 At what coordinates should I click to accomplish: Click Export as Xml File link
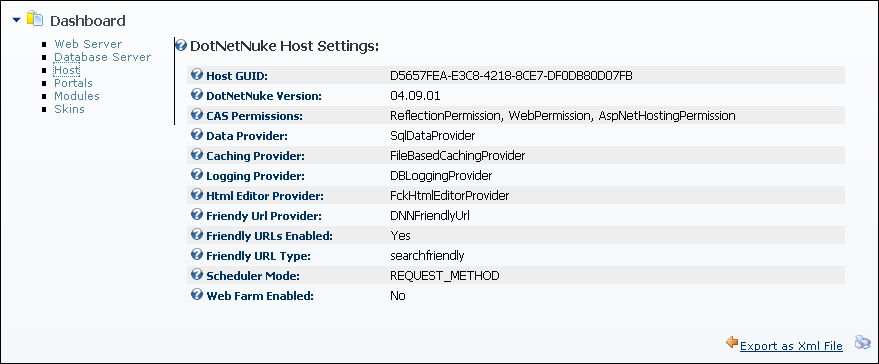coord(791,346)
